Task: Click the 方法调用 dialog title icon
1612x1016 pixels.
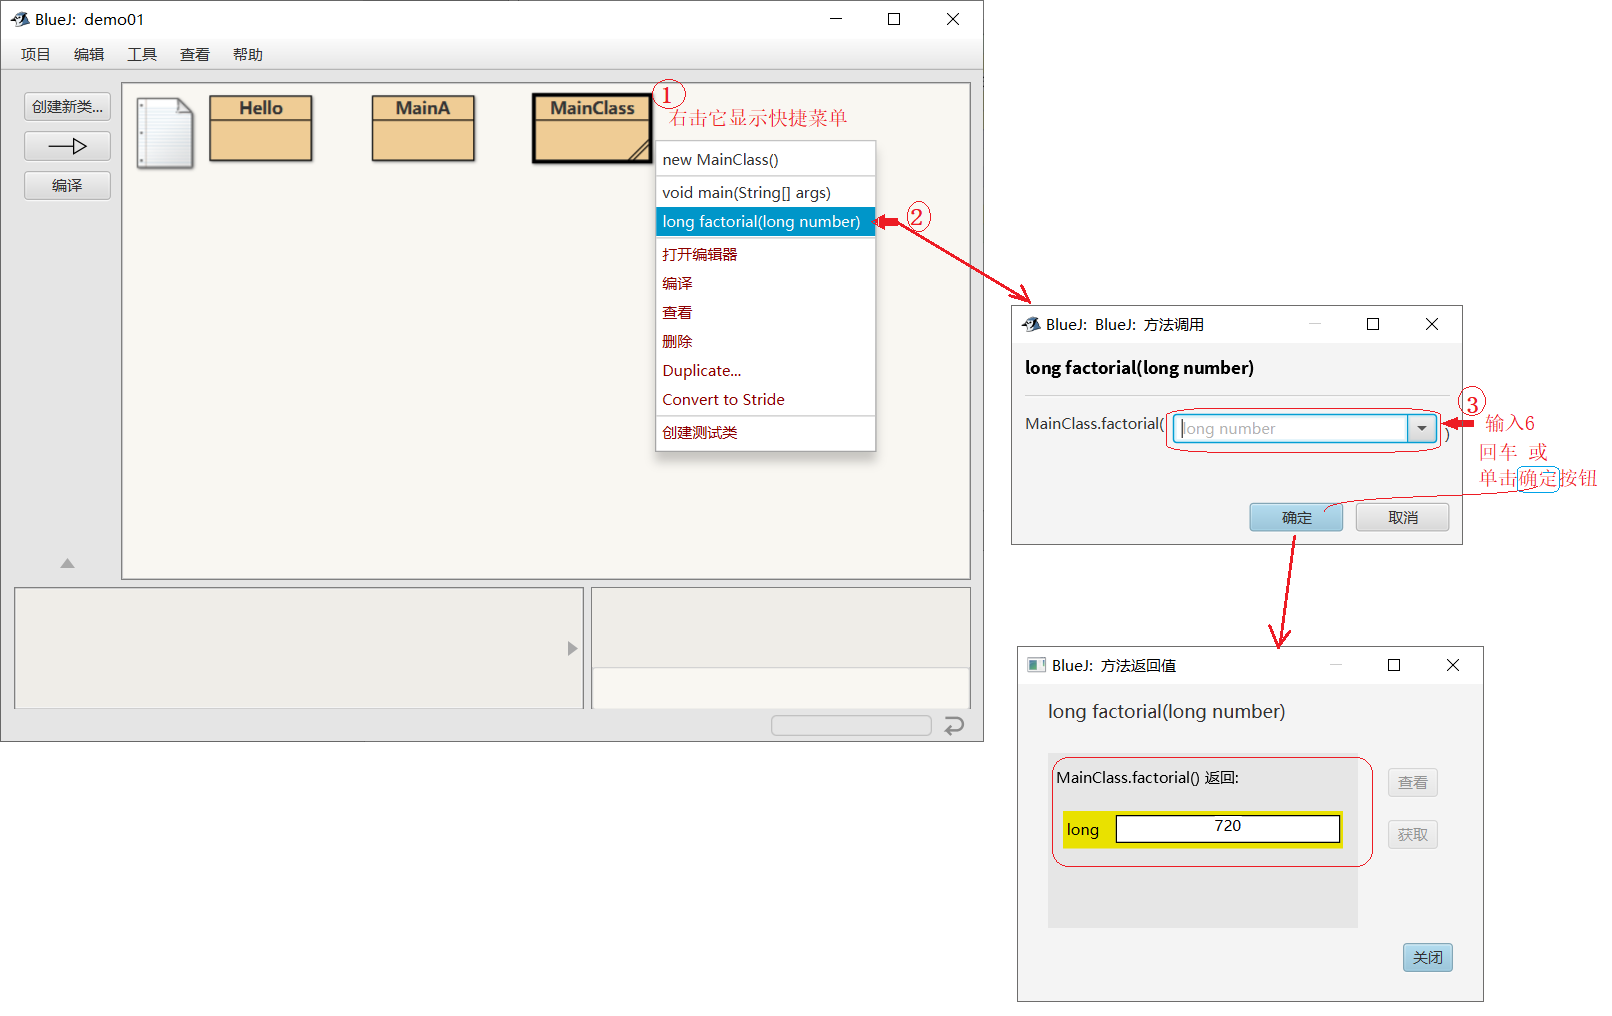Action: point(1031,324)
